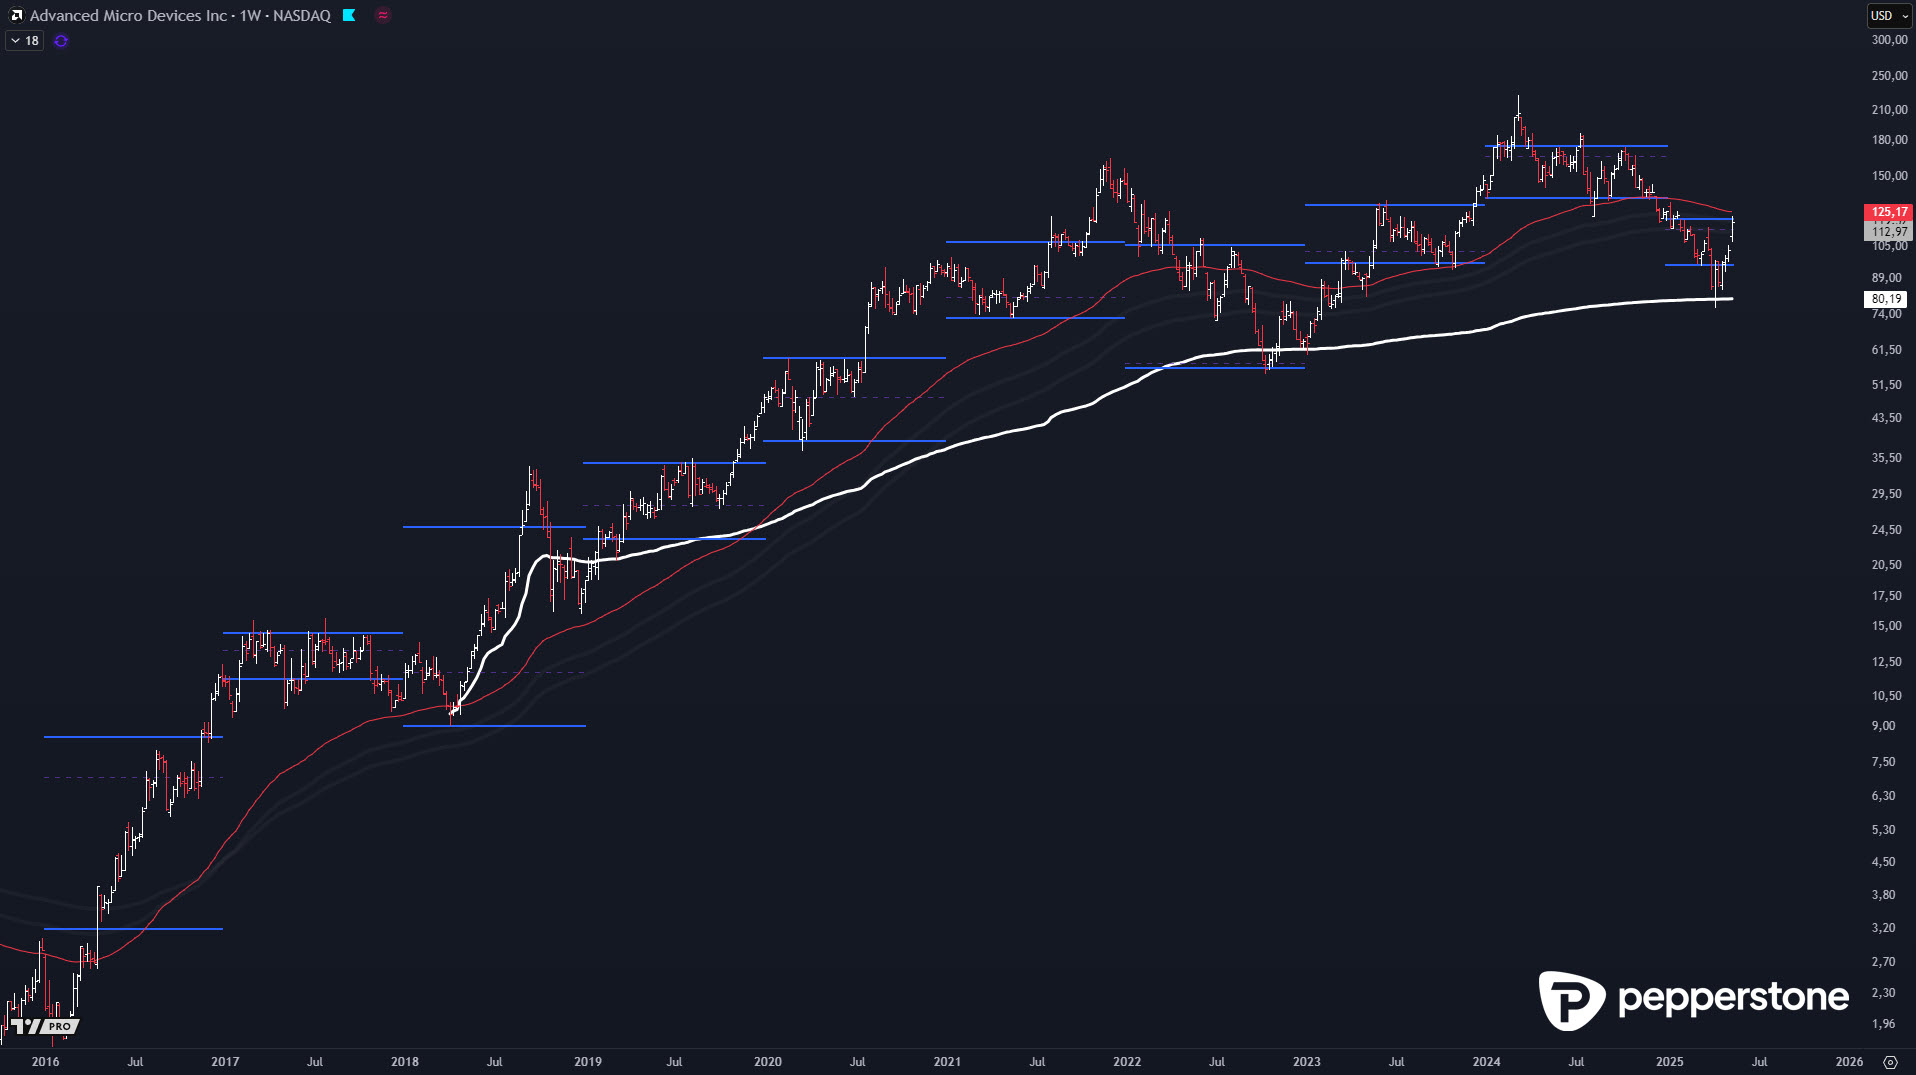Click the 2018 label on time axis

pyautogui.click(x=405, y=1062)
